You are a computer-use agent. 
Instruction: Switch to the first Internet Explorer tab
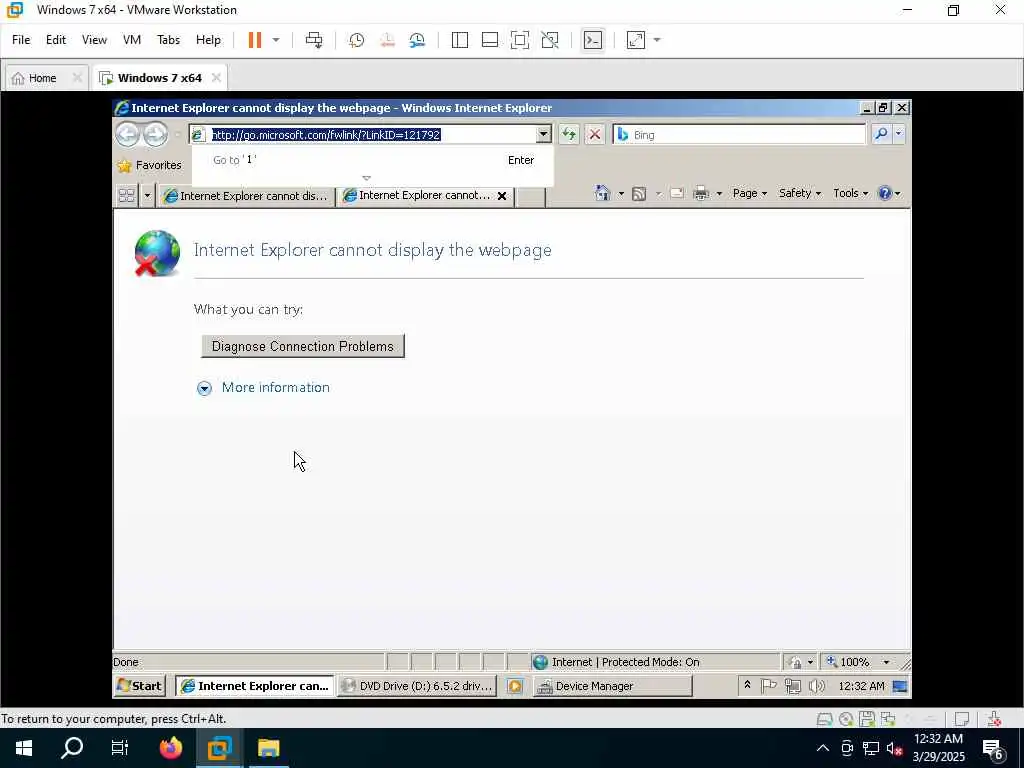tap(246, 196)
